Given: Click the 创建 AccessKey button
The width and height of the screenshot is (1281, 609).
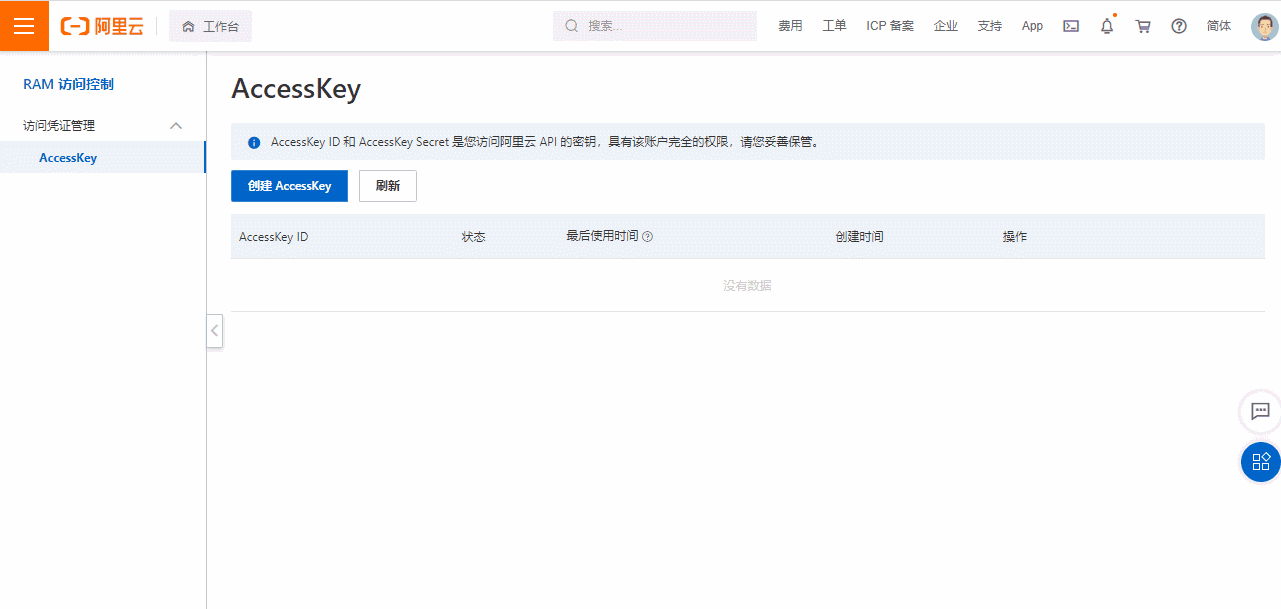Looking at the screenshot, I should pyautogui.click(x=289, y=186).
